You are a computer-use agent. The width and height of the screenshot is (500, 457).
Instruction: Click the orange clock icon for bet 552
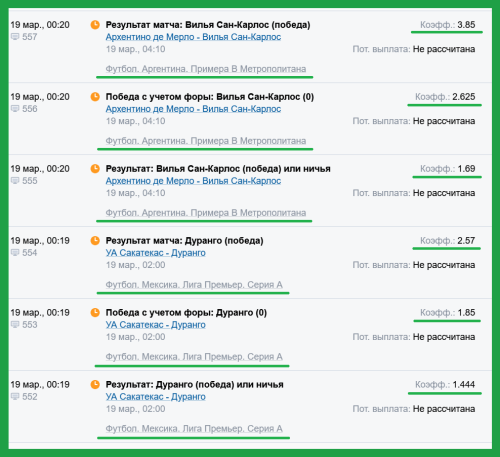pyautogui.click(x=95, y=385)
